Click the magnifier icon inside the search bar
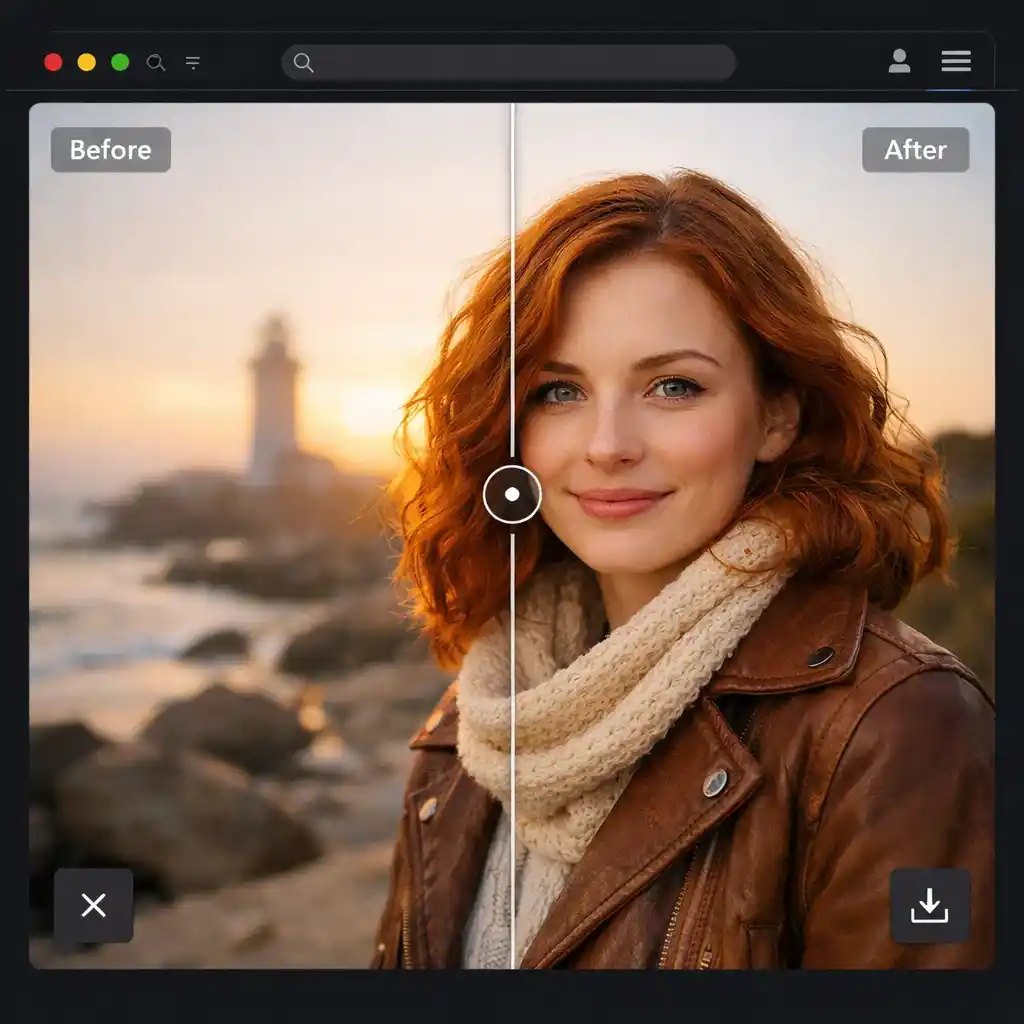 pyautogui.click(x=304, y=63)
